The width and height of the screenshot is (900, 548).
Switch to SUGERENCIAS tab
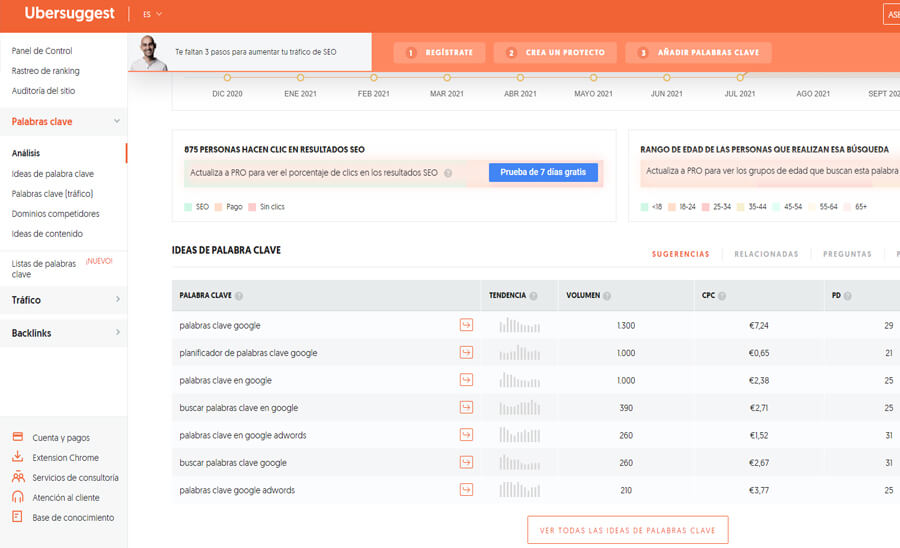681,254
